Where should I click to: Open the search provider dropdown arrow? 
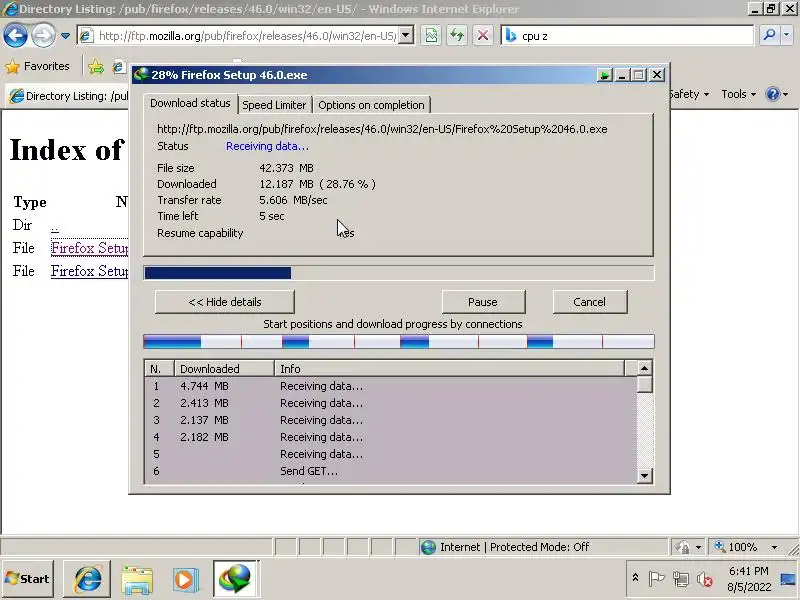tap(787, 36)
